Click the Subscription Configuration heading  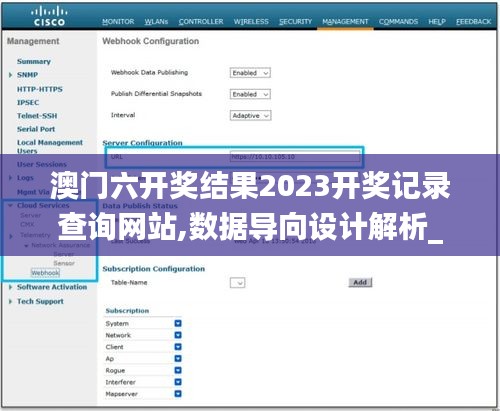(154, 269)
